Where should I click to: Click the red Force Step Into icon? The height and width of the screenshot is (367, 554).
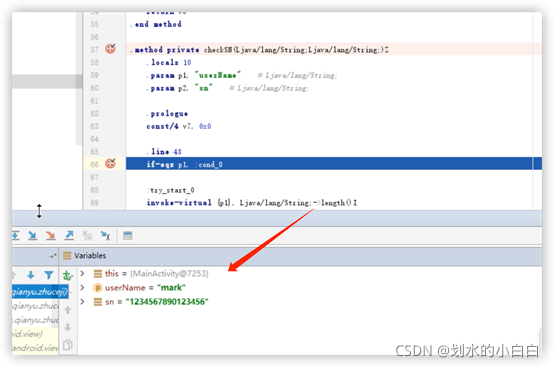pyautogui.click(x=51, y=235)
